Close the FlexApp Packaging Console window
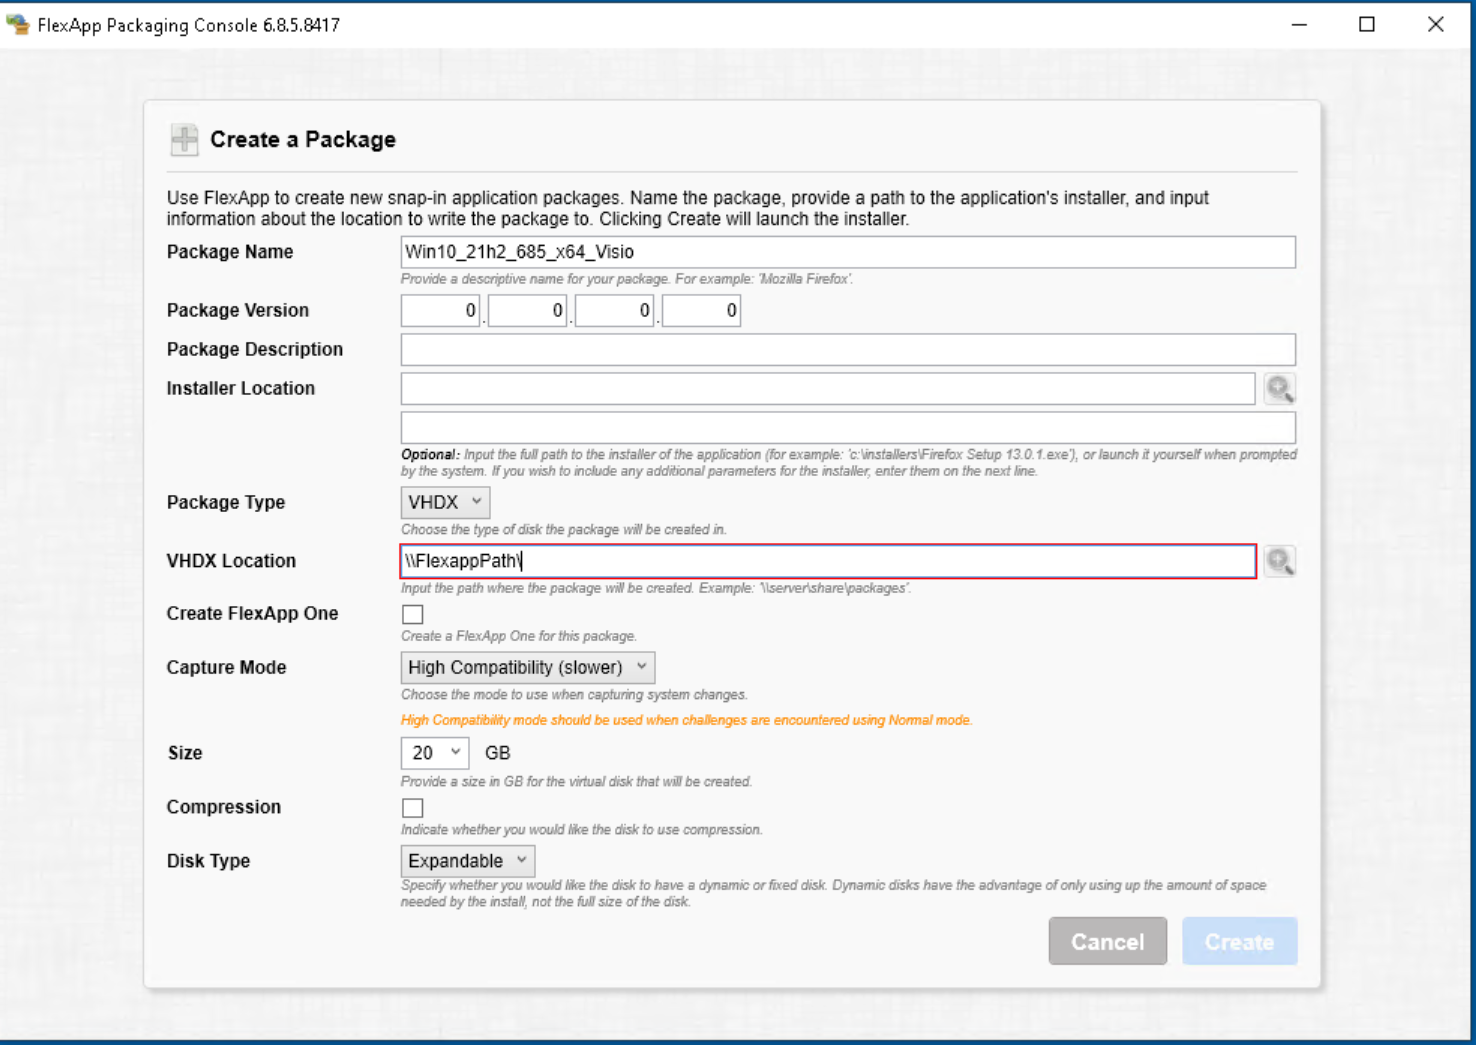The image size is (1476, 1045). coord(1435,25)
